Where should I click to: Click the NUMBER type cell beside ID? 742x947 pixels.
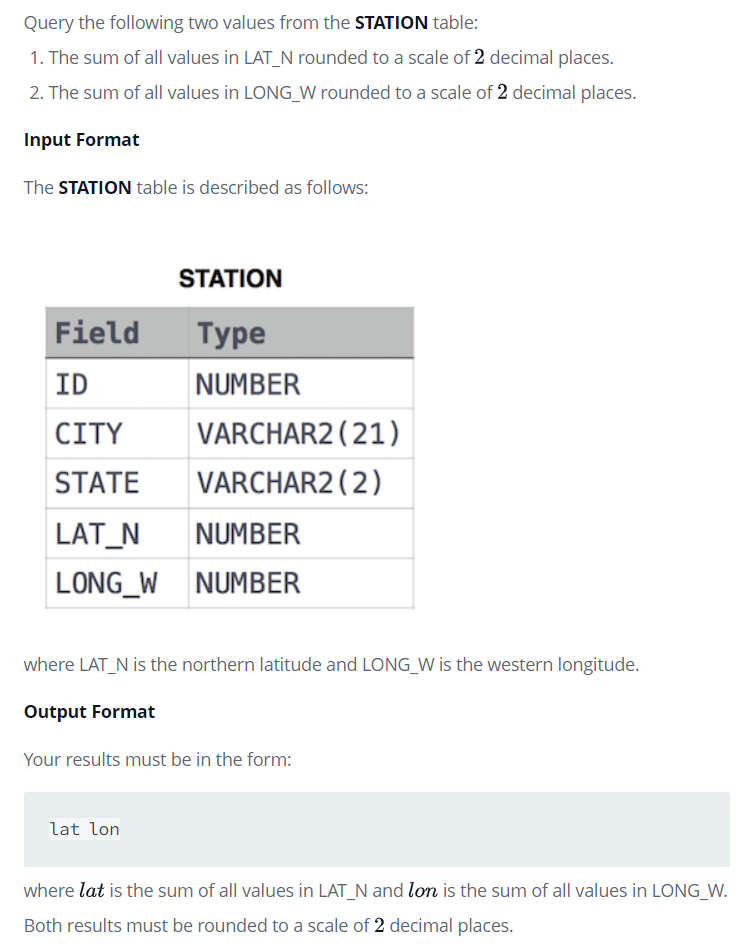(301, 384)
